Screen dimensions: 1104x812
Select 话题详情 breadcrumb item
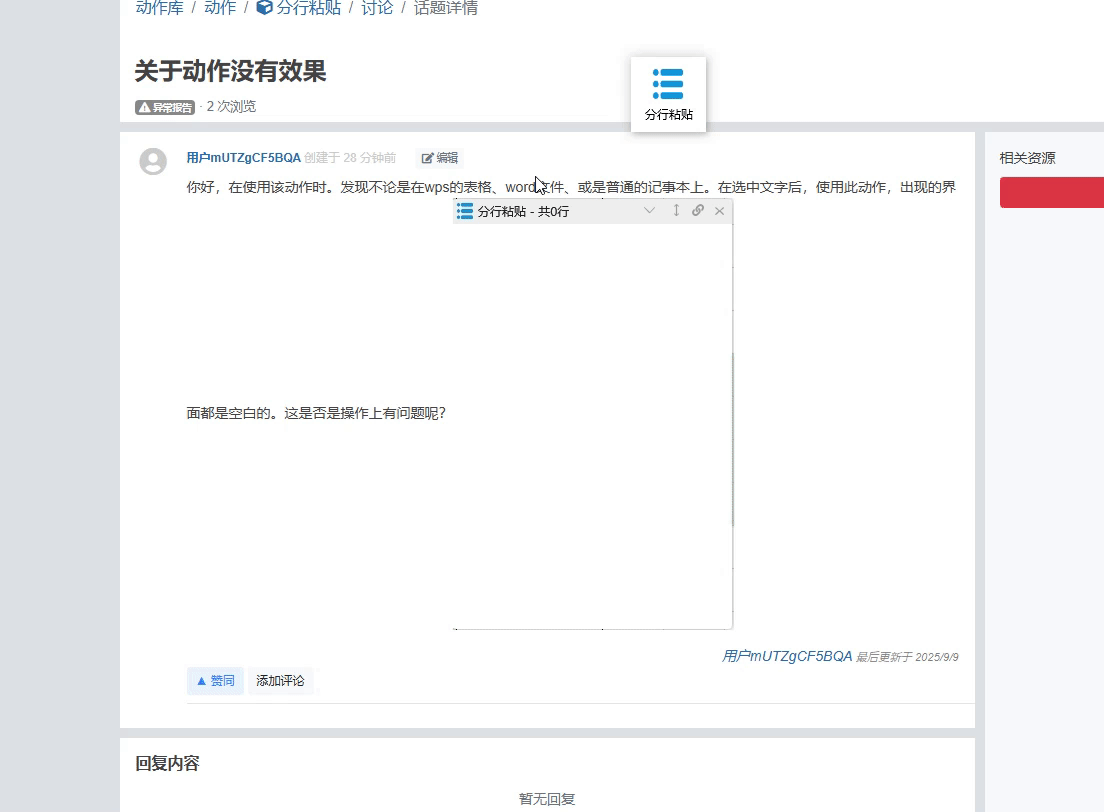point(446,8)
